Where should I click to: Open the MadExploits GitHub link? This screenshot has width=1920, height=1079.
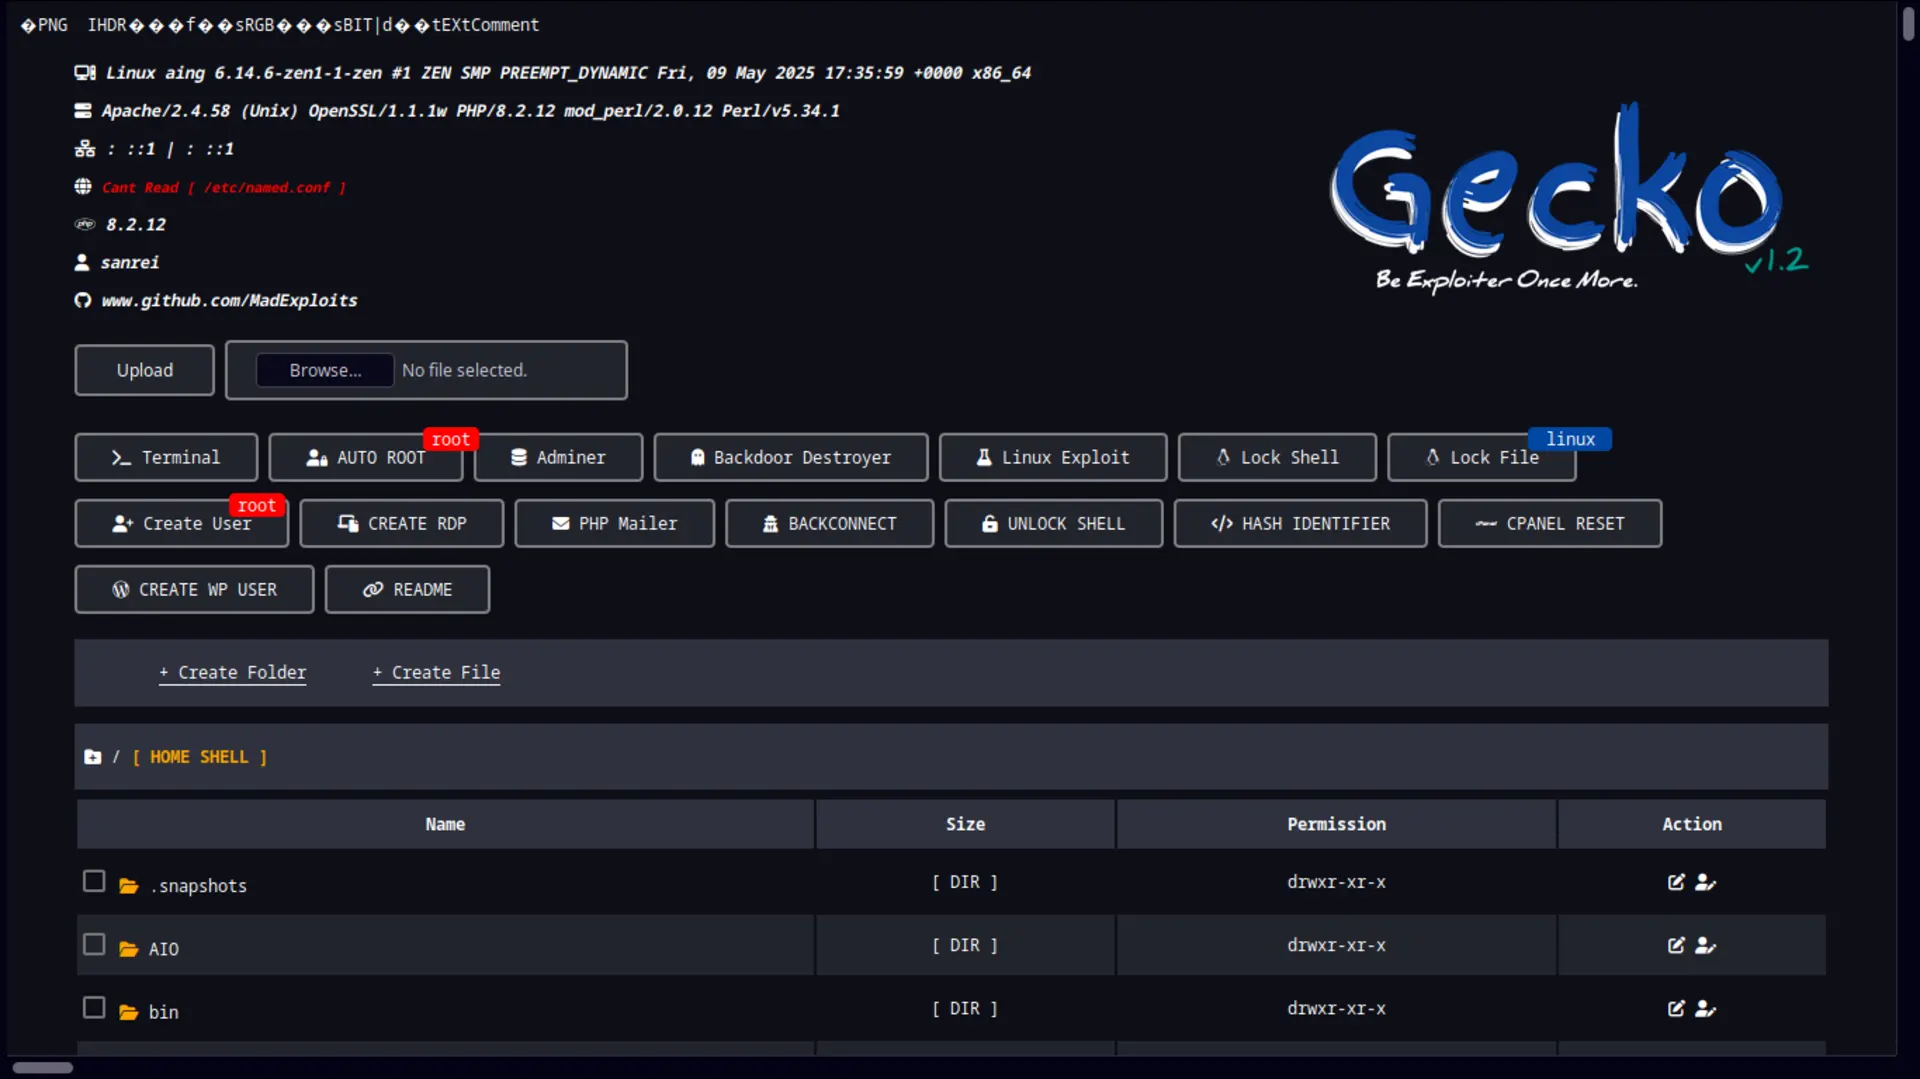click(229, 300)
